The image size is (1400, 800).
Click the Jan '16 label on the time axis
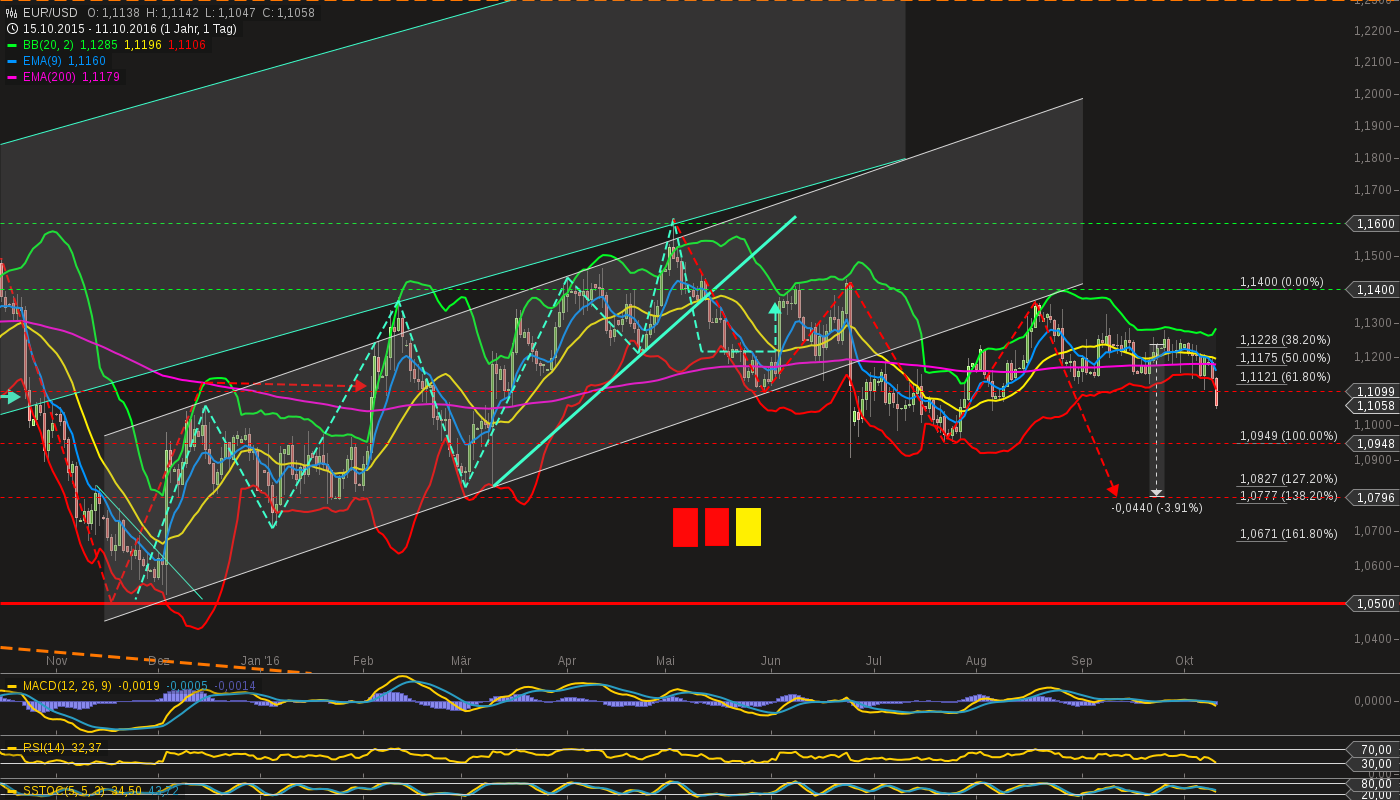[260, 661]
